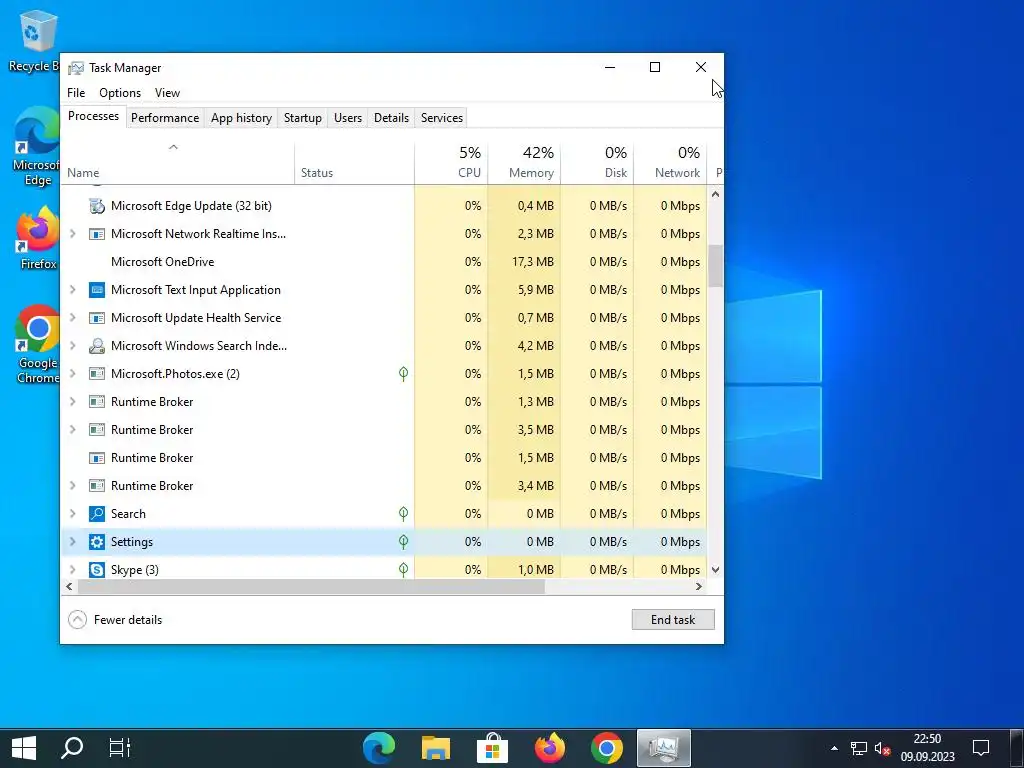Click the horizontal scrollbar left arrow

pos(69,586)
